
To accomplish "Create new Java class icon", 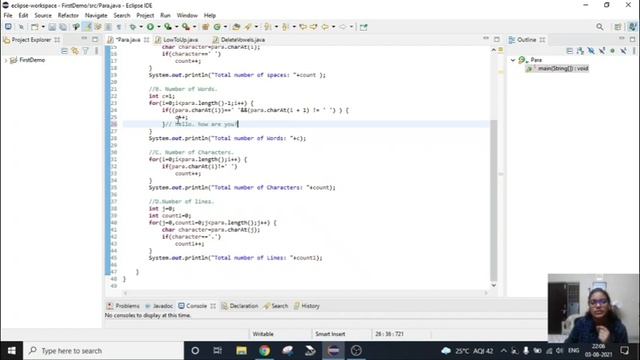I will (217, 27).
